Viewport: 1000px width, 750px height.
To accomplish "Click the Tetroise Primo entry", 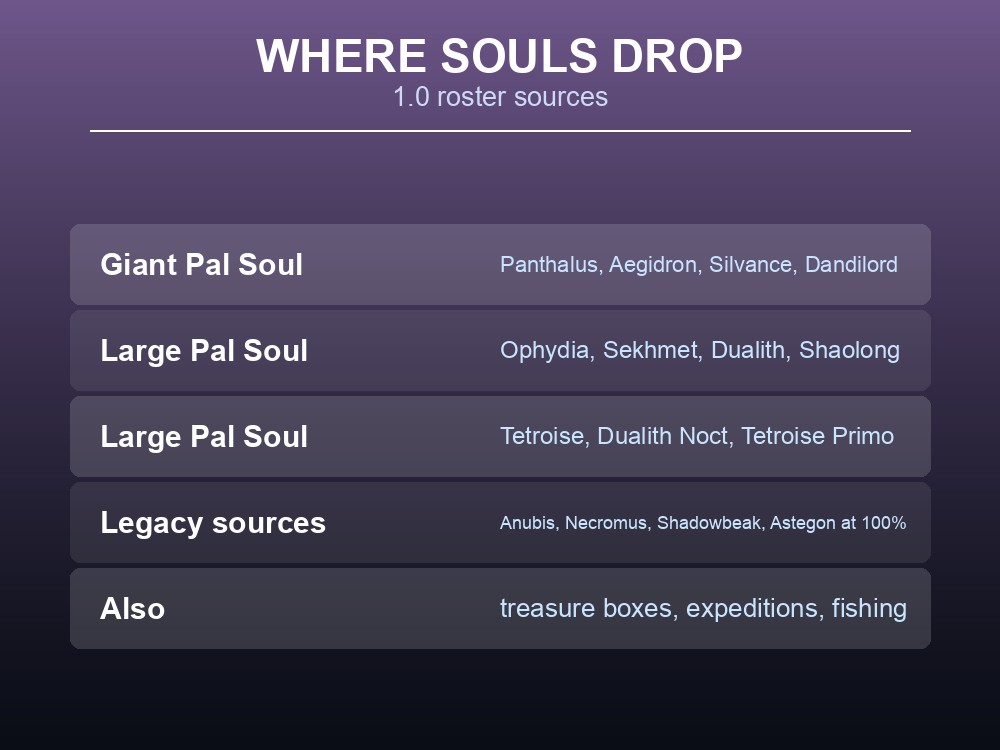I will pyautogui.click(x=818, y=436).
